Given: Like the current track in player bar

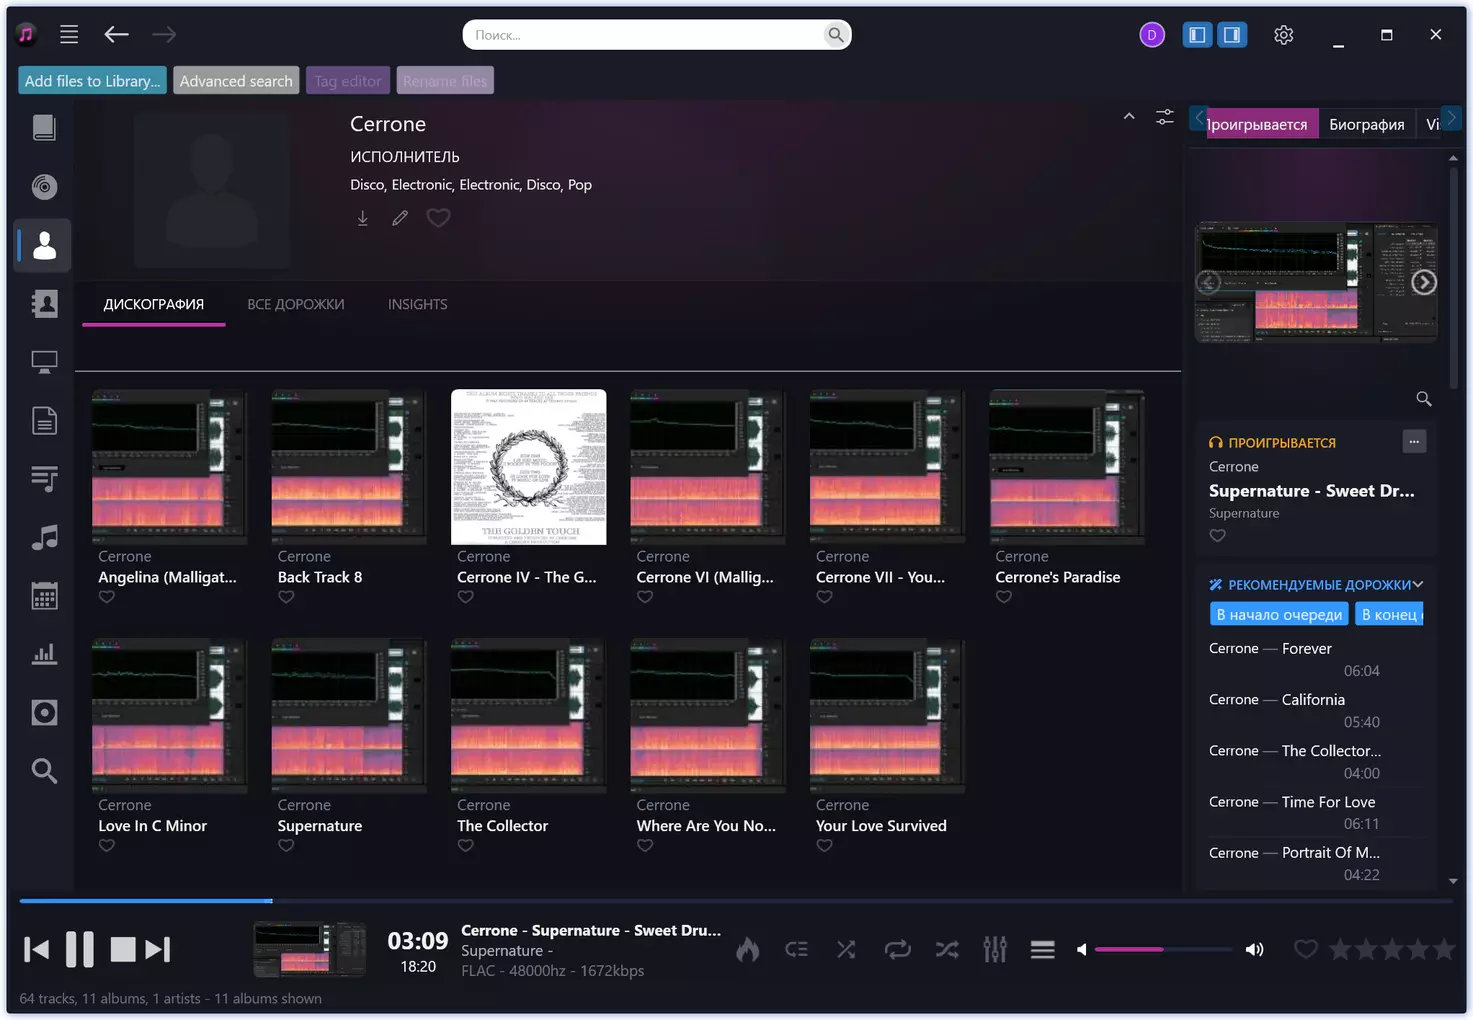Looking at the screenshot, I should [x=1306, y=949].
